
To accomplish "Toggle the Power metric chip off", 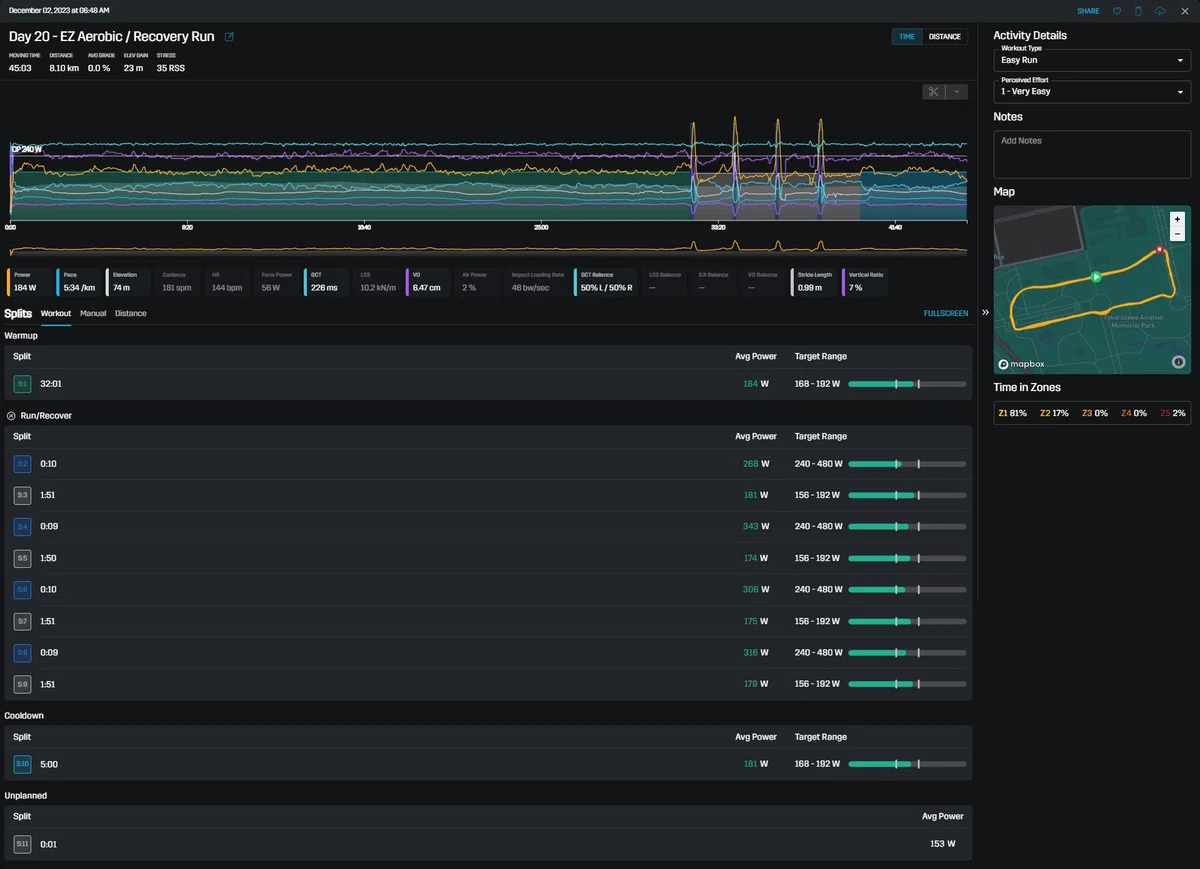I will (29, 281).
